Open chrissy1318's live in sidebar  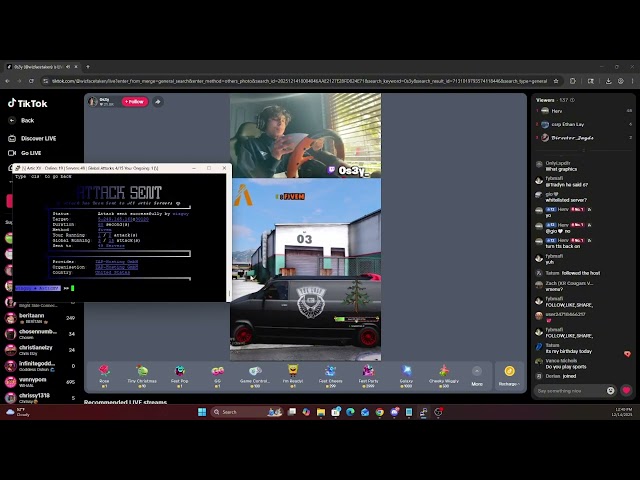(40, 397)
